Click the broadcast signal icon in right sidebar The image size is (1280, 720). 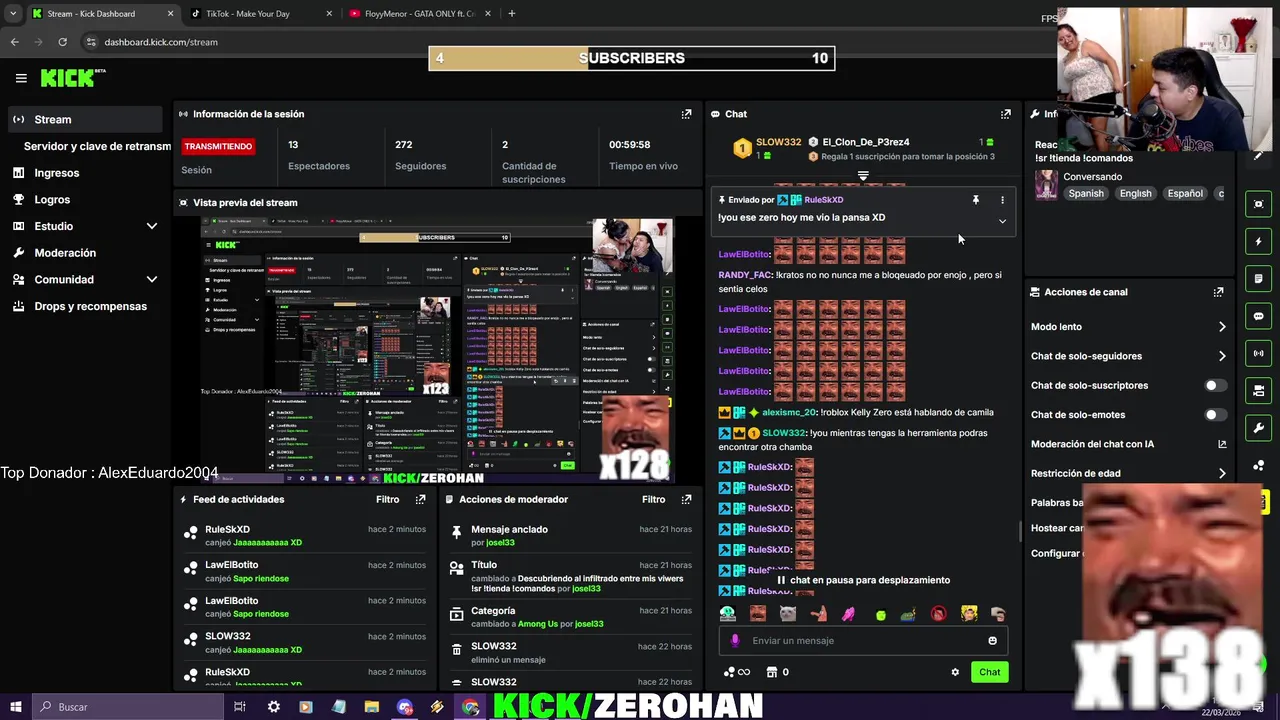point(1258,353)
